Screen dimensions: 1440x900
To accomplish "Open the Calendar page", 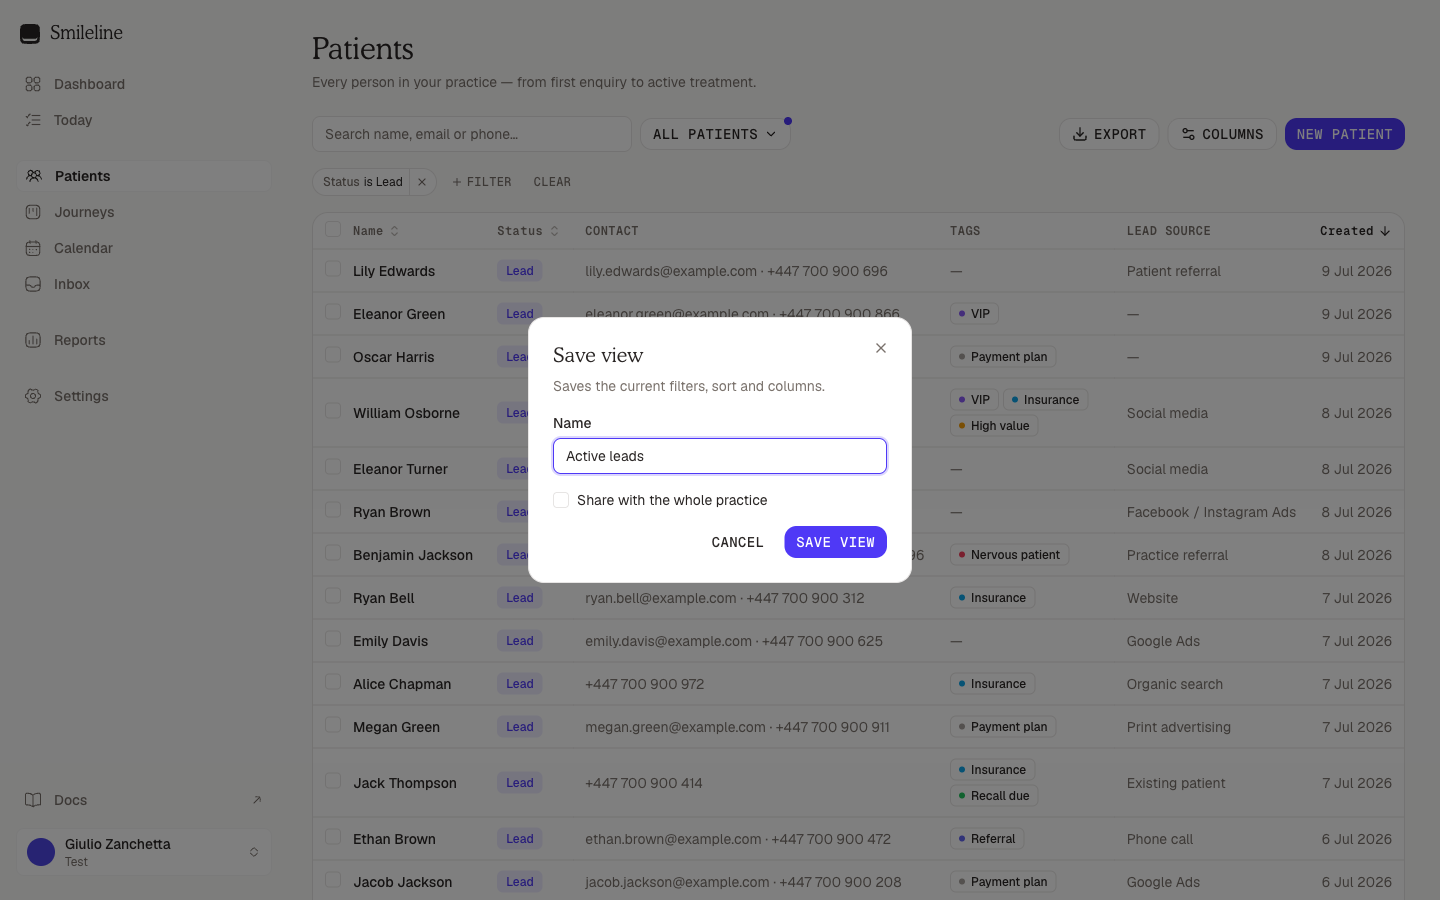I will [144, 248].
